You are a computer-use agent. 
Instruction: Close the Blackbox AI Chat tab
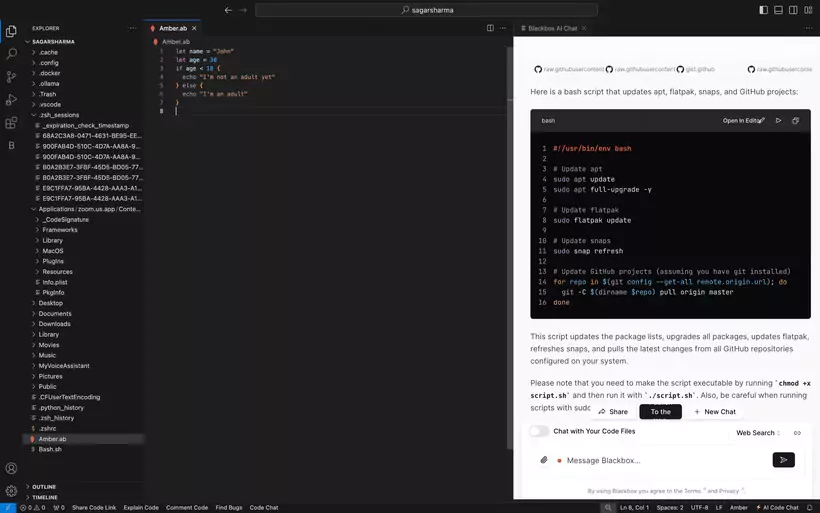pyautogui.click(x=584, y=28)
